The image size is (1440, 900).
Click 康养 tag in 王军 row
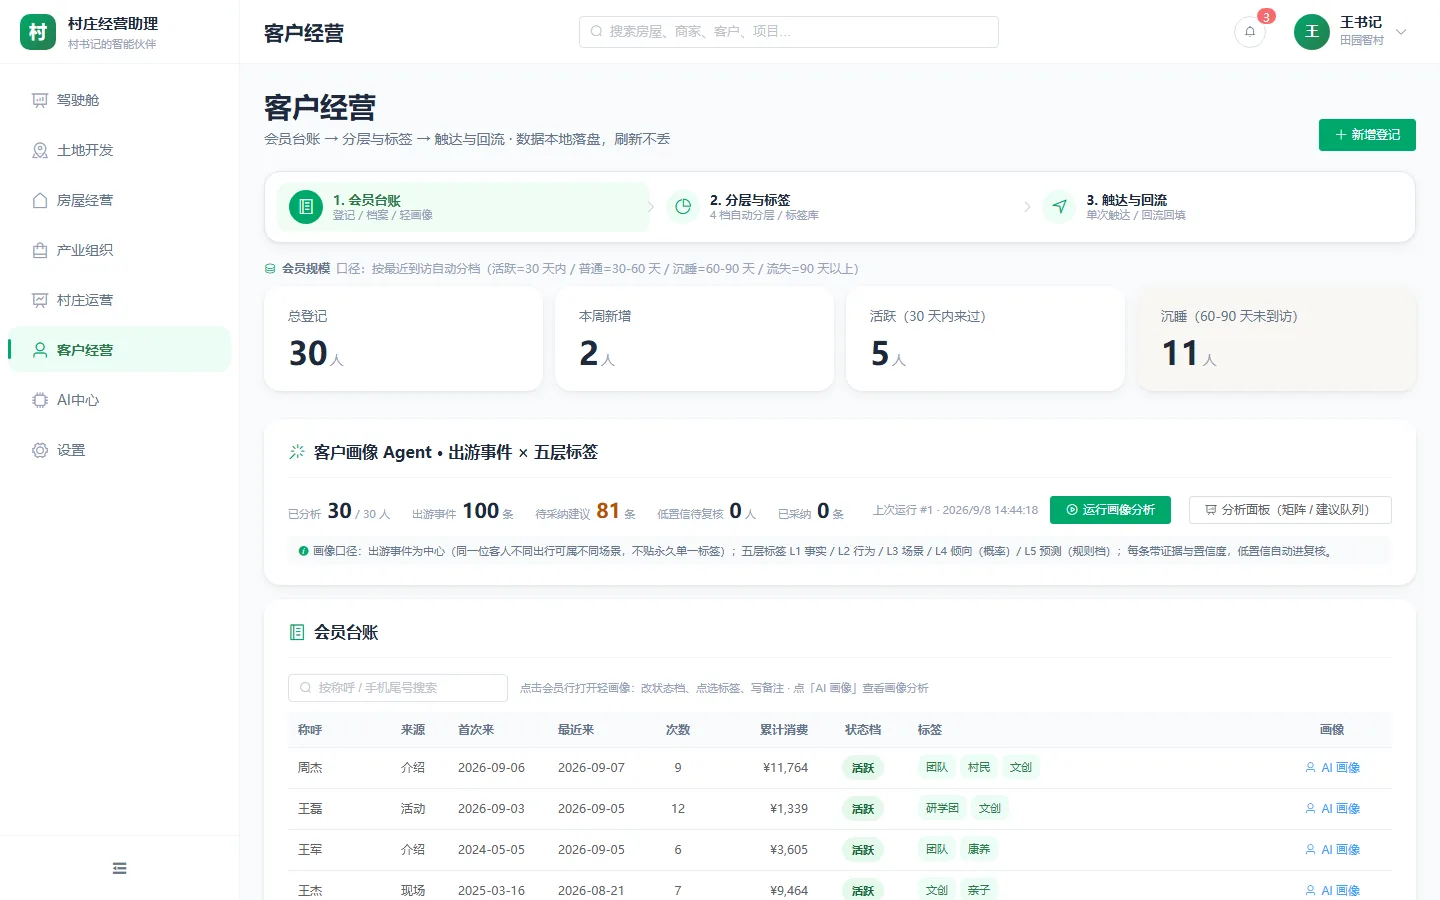(979, 850)
